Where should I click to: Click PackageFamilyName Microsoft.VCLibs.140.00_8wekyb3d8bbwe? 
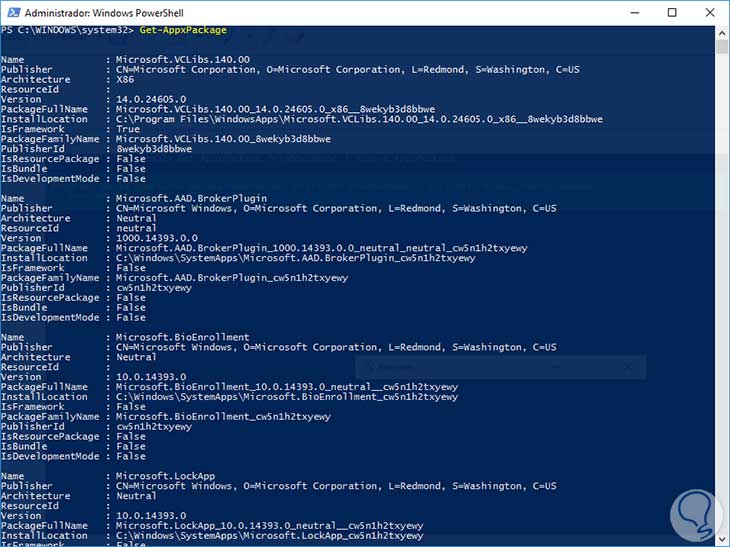(223, 139)
